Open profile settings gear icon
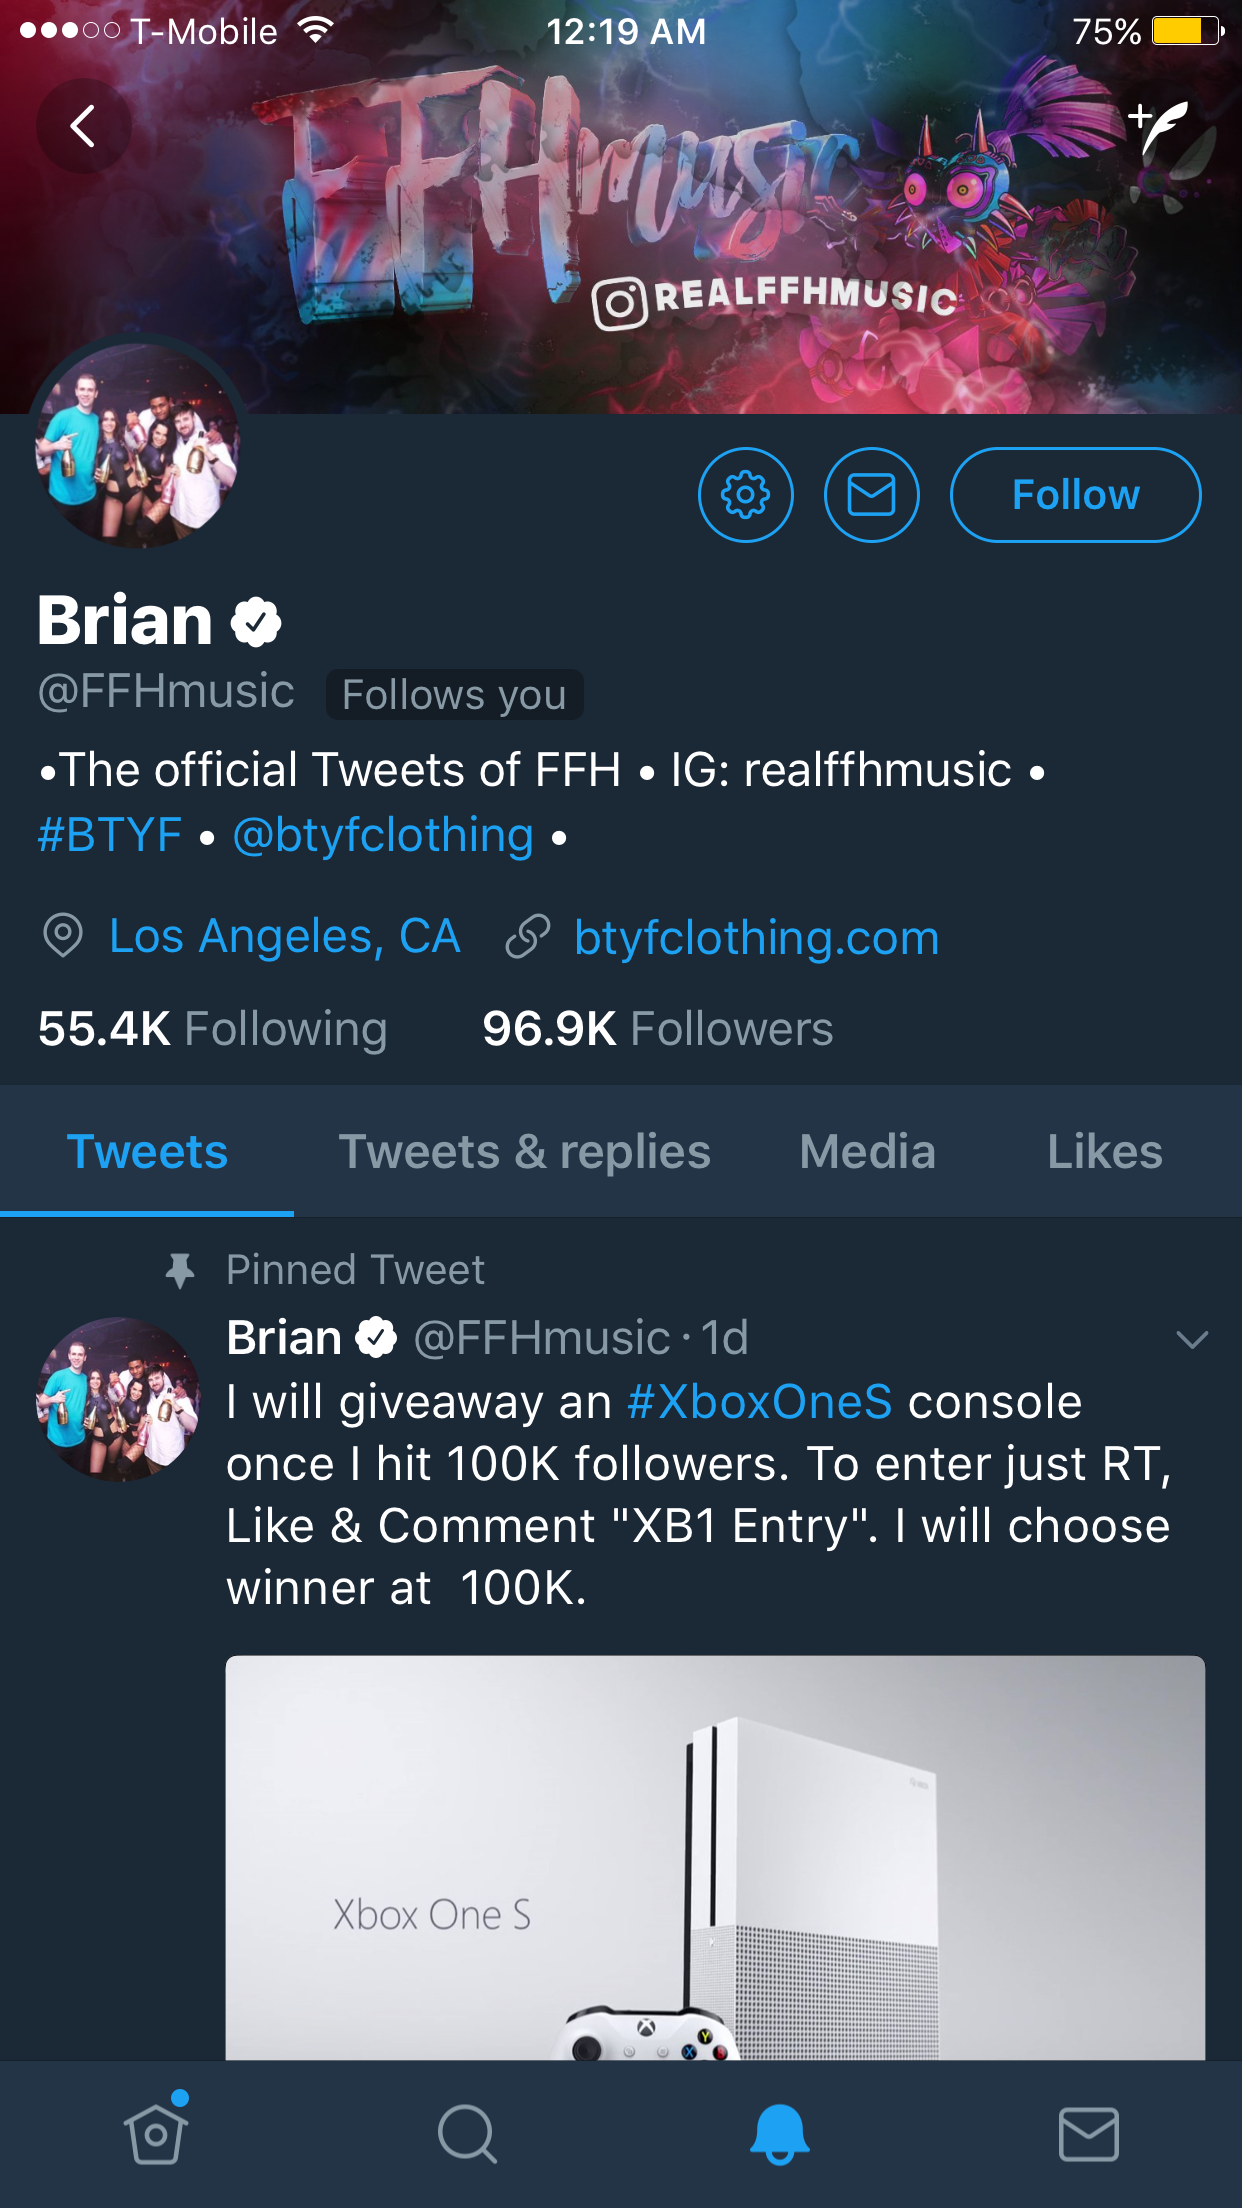Screen dimensions: 1242x2208 [745, 495]
